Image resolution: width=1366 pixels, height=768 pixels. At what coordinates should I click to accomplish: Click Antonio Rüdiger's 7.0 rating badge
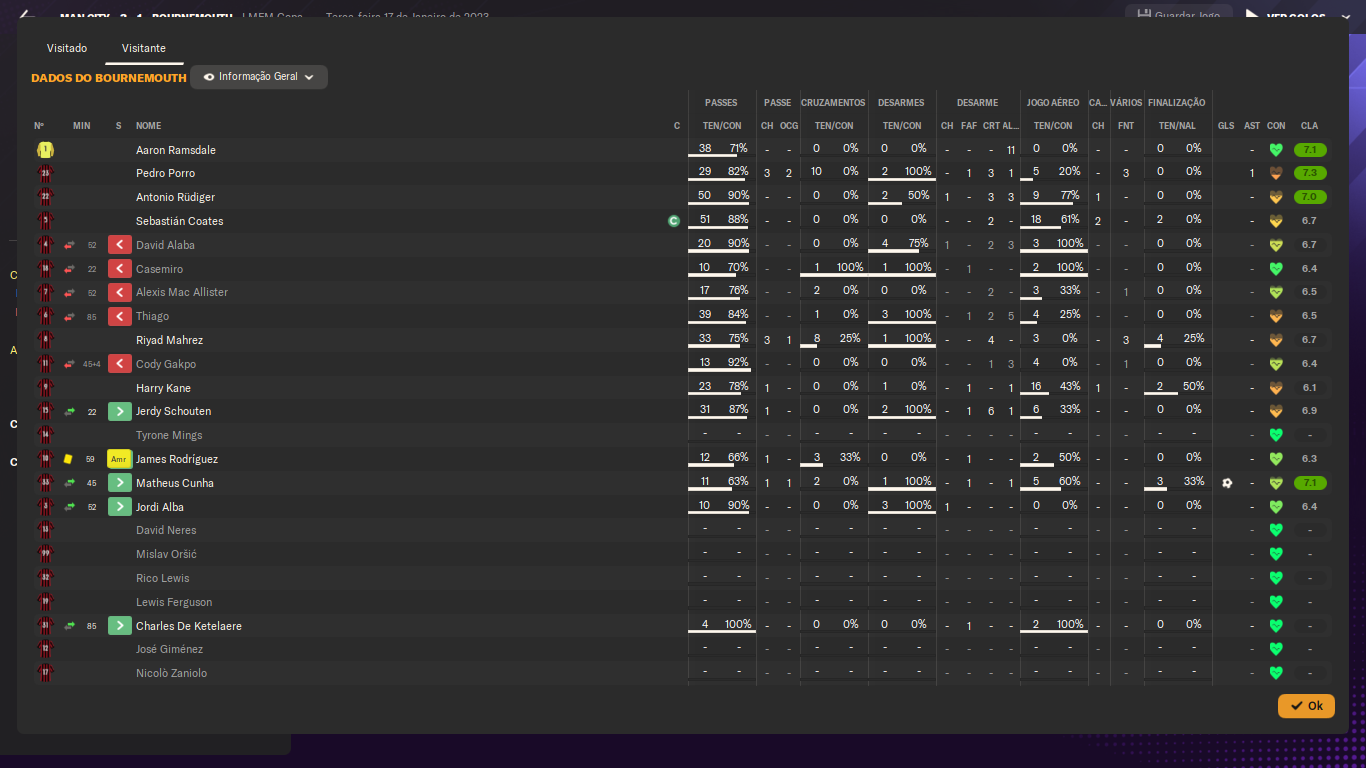[1309, 197]
